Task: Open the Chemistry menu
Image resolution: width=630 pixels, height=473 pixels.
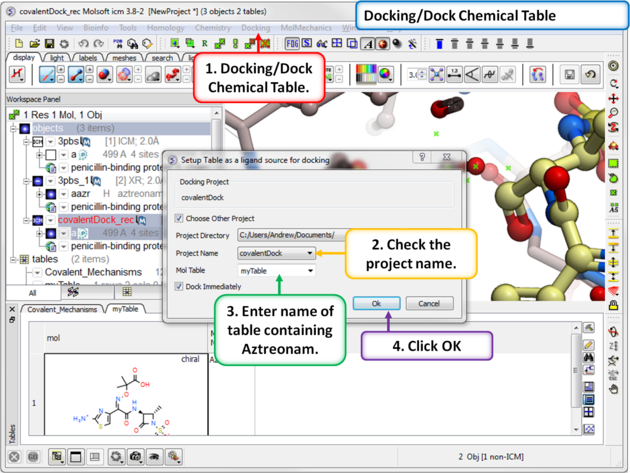Action: click(x=213, y=28)
